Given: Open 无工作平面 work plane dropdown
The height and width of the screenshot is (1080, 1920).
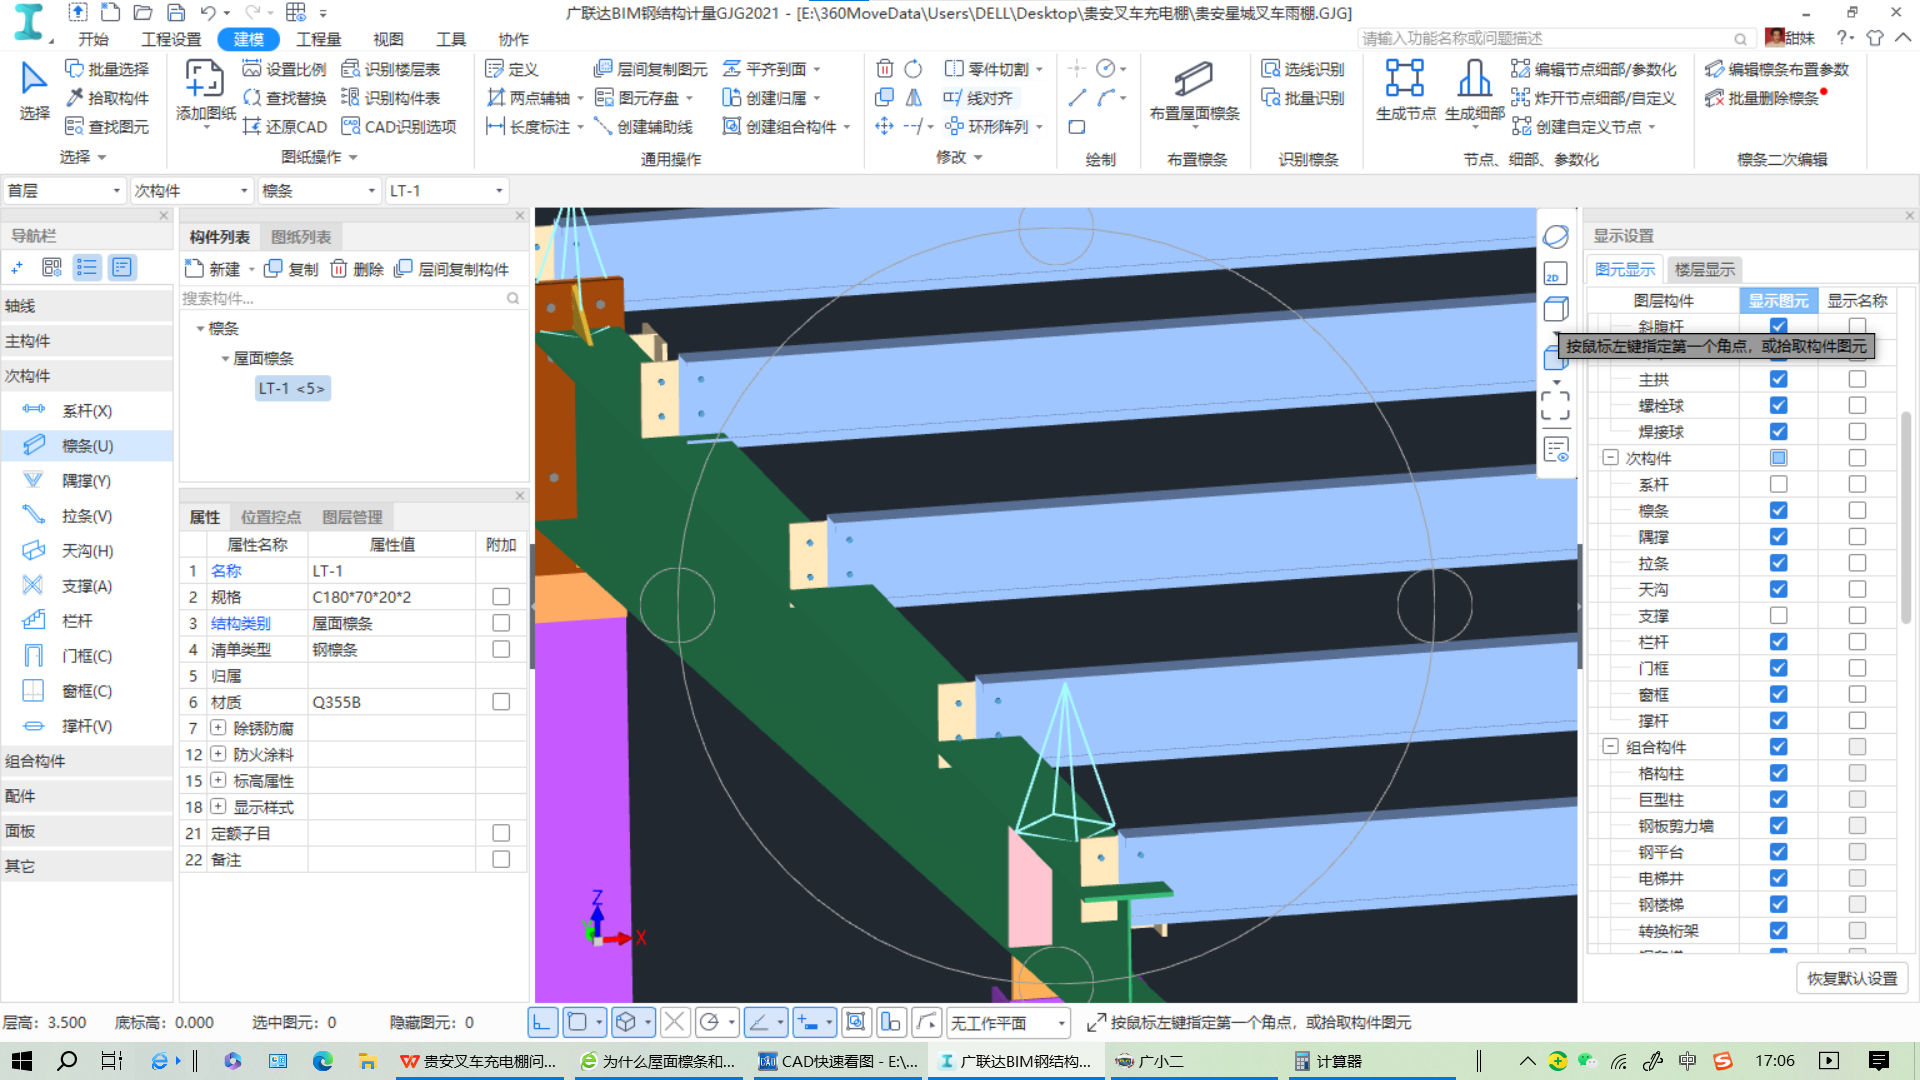Looking at the screenshot, I should coord(1008,1023).
